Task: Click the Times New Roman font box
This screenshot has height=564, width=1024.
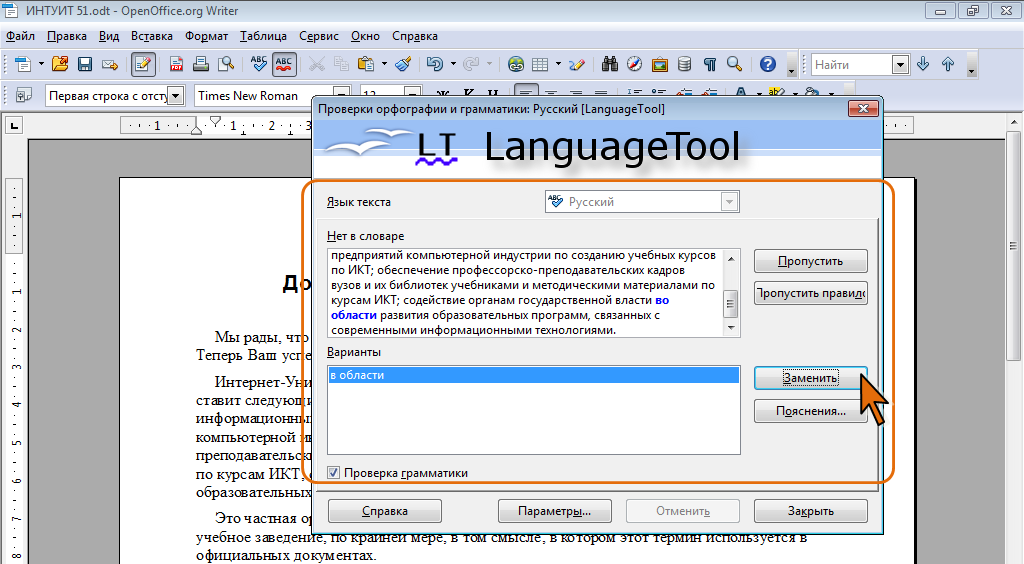Action: click(x=264, y=96)
